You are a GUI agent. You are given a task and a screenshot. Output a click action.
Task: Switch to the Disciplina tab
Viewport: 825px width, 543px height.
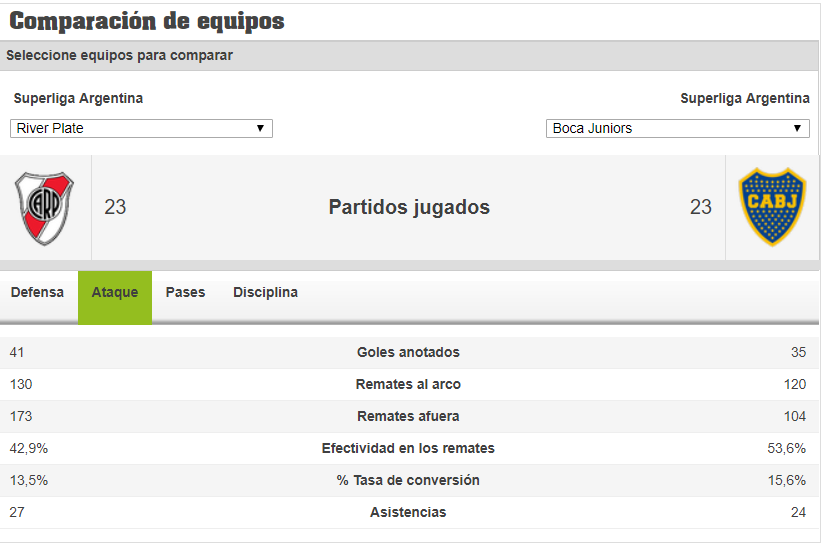tap(265, 292)
